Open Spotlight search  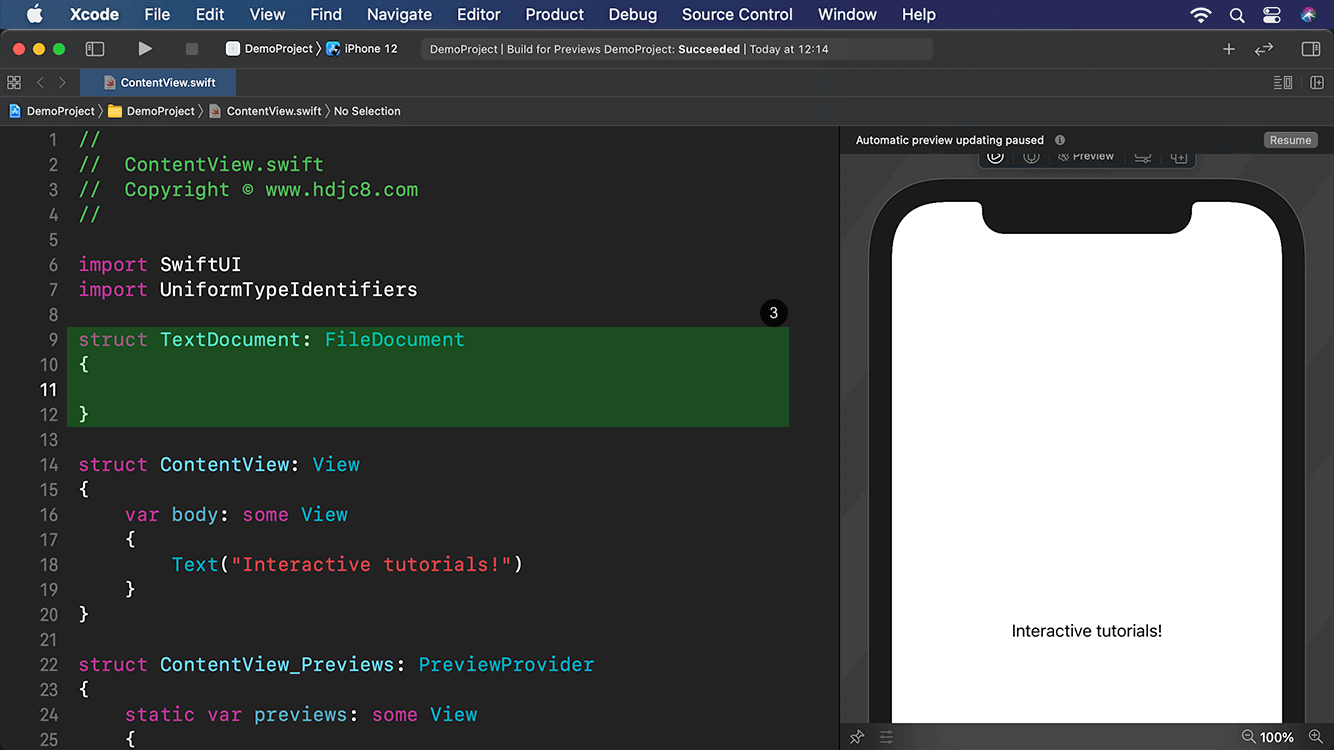point(1237,14)
